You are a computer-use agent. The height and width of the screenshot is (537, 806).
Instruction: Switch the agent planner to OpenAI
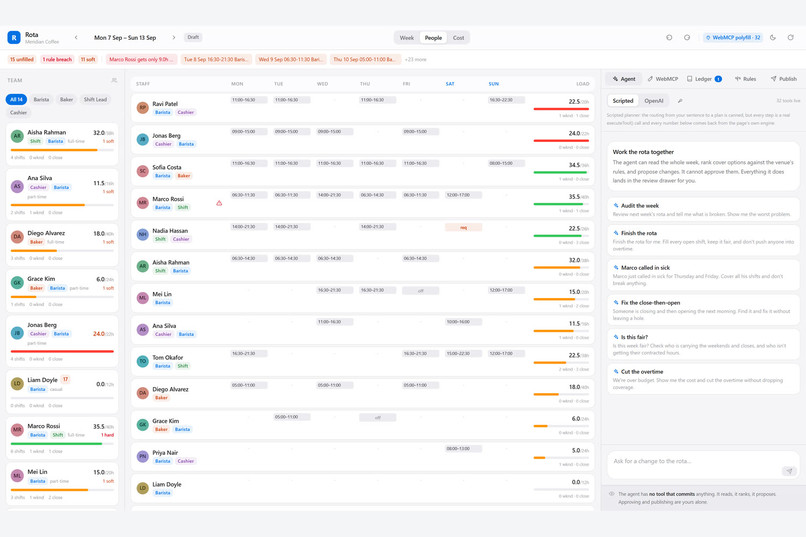tap(654, 101)
